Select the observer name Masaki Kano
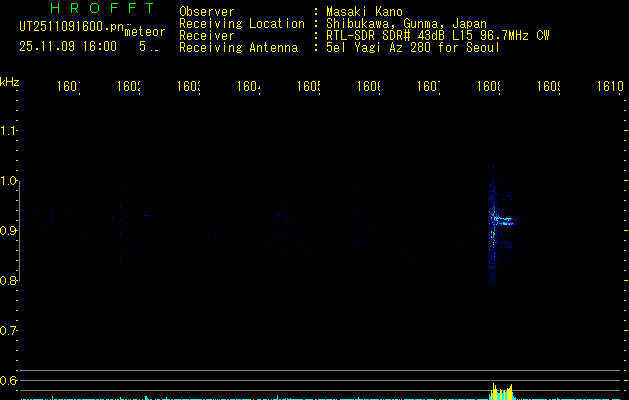Viewport: 629px width, 400px height. (x=364, y=11)
